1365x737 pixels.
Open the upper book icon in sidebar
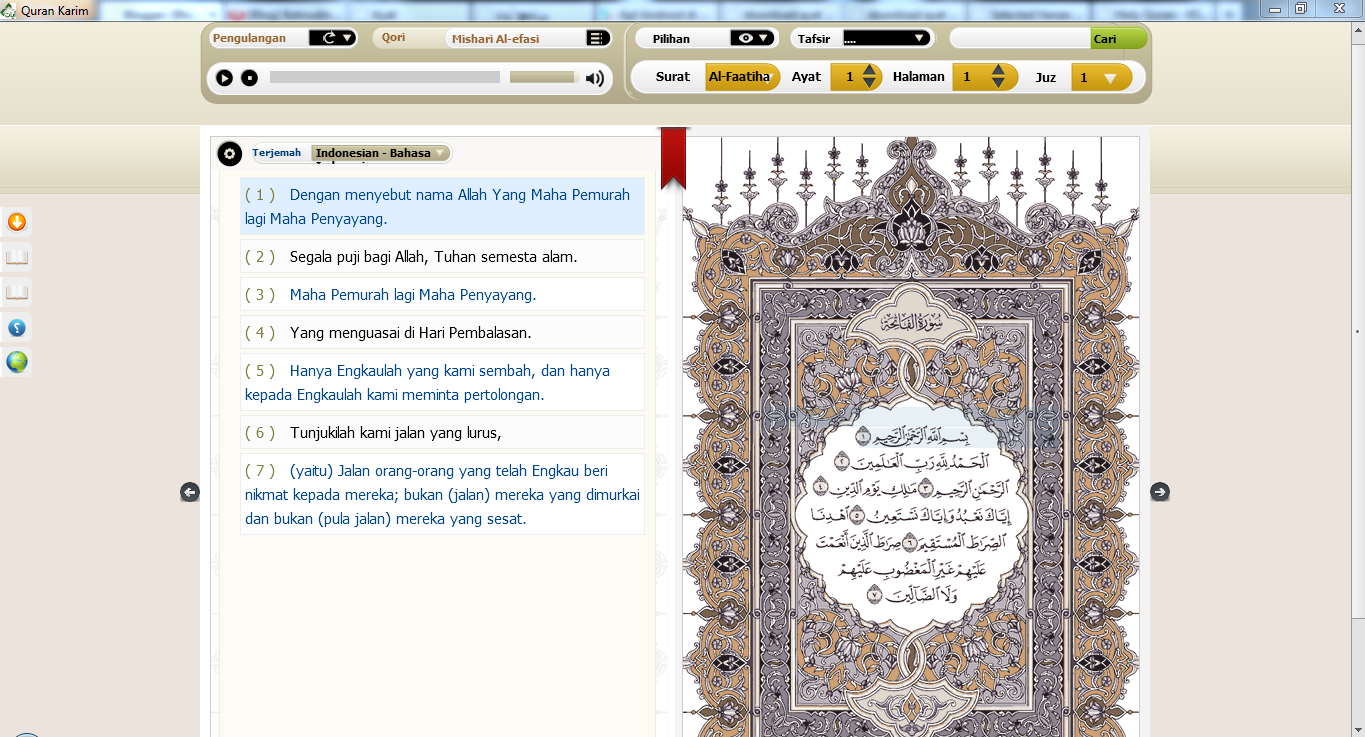click(17, 257)
